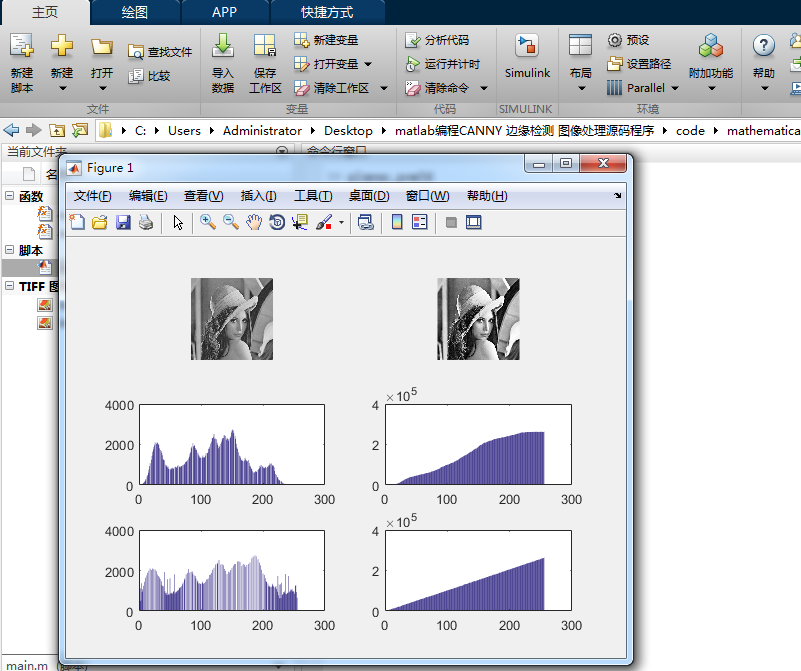Open the Clear Commands (清除命令) dropdown arrow

pyautogui.click(x=484, y=88)
